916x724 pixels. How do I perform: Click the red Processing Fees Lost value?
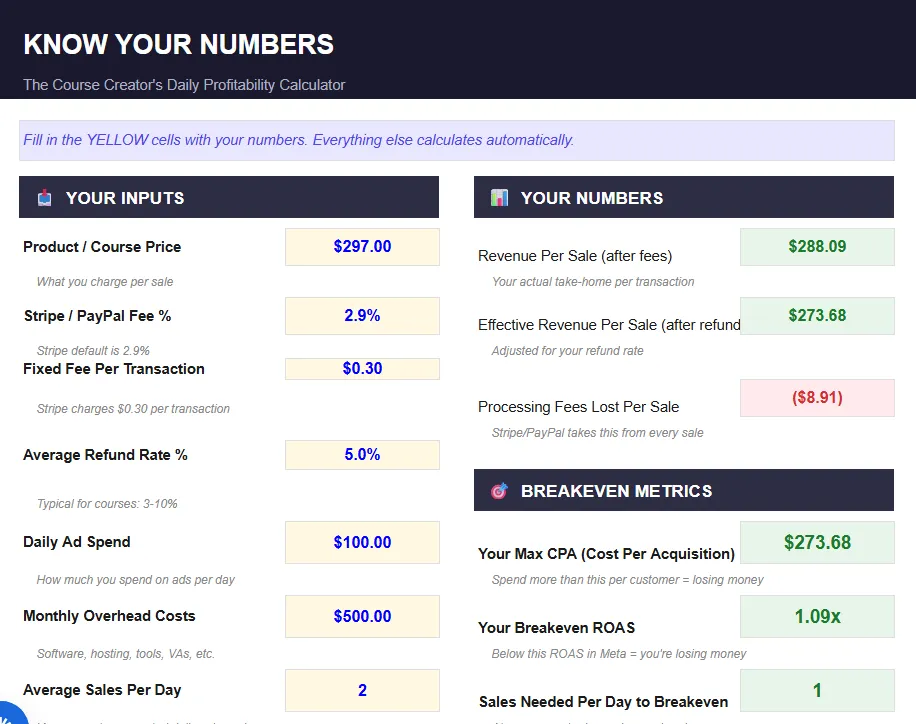click(x=817, y=398)
